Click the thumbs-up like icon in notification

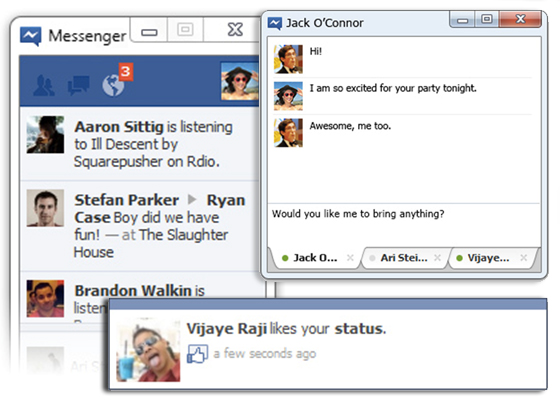pyautogui.click(x=197, y=354)
